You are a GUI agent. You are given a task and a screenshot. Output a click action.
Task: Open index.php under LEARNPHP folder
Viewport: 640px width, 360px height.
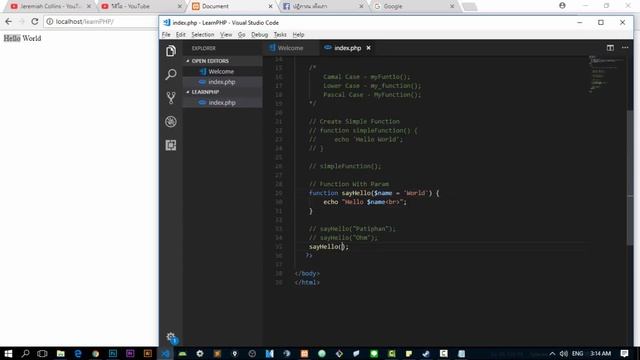[x=222, y=102]
